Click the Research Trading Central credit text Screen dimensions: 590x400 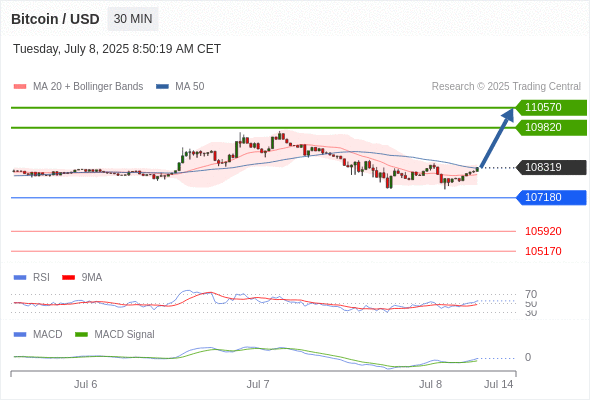point(506,87)
